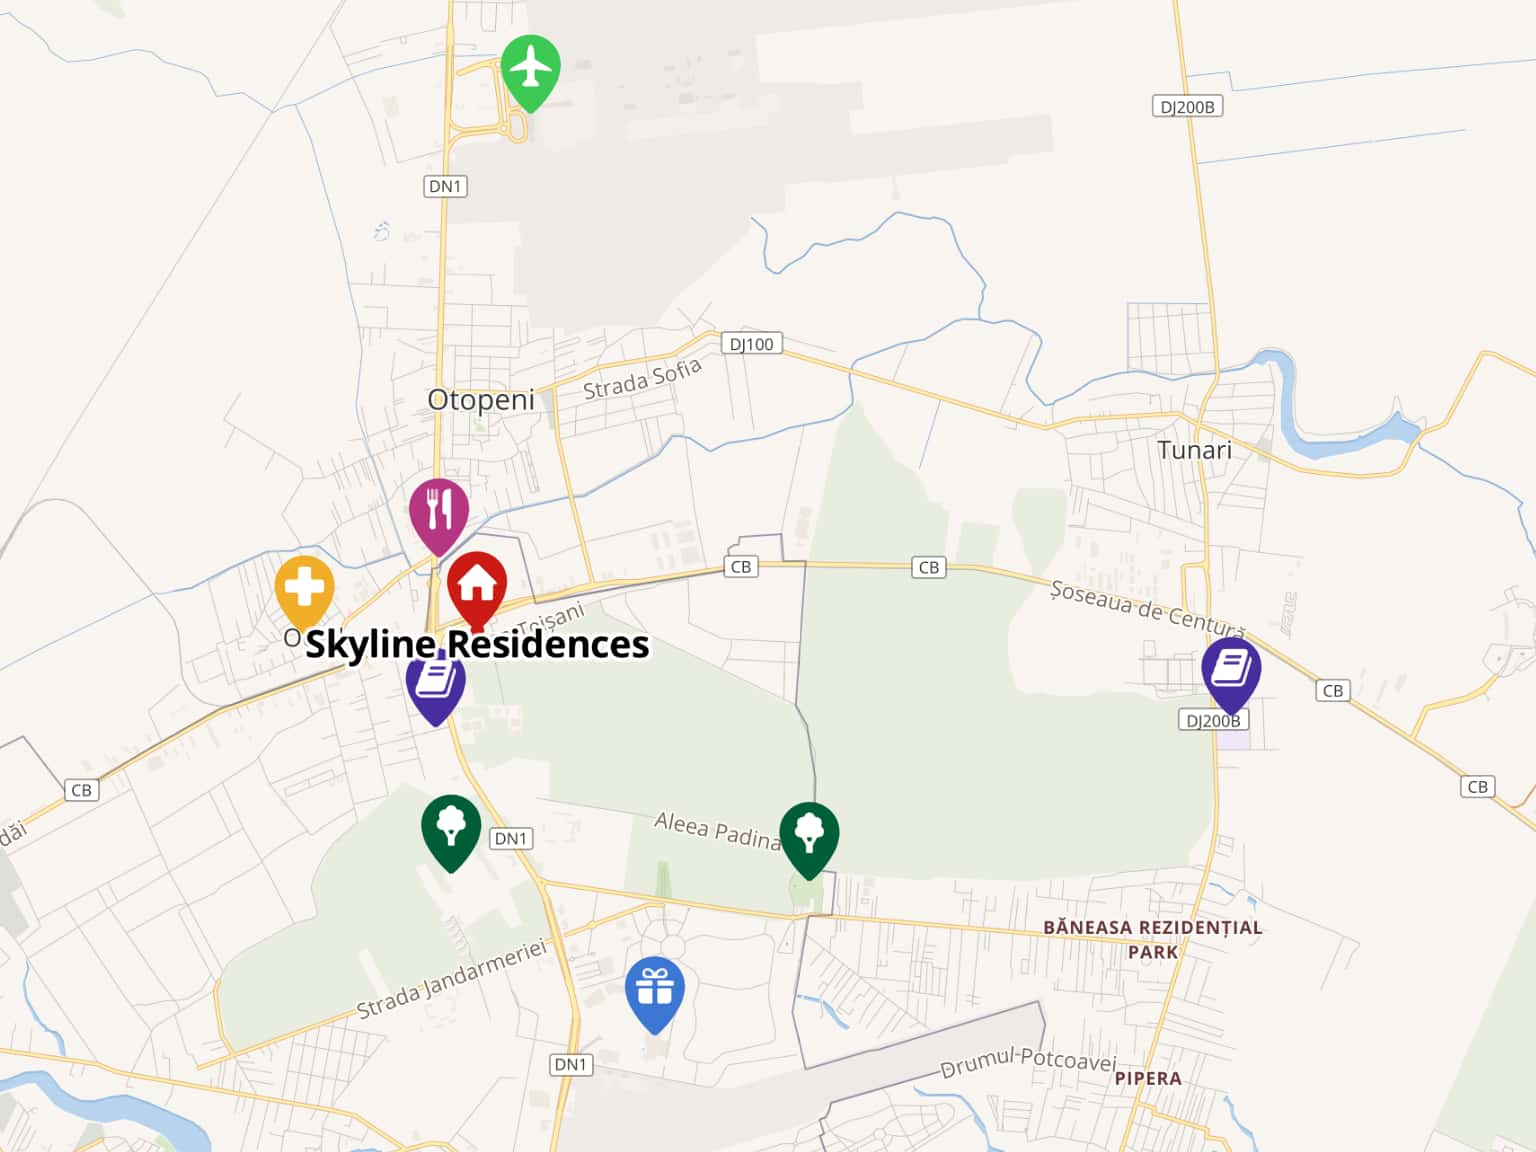Select the green tree marker beside DN1

[451, 833]
